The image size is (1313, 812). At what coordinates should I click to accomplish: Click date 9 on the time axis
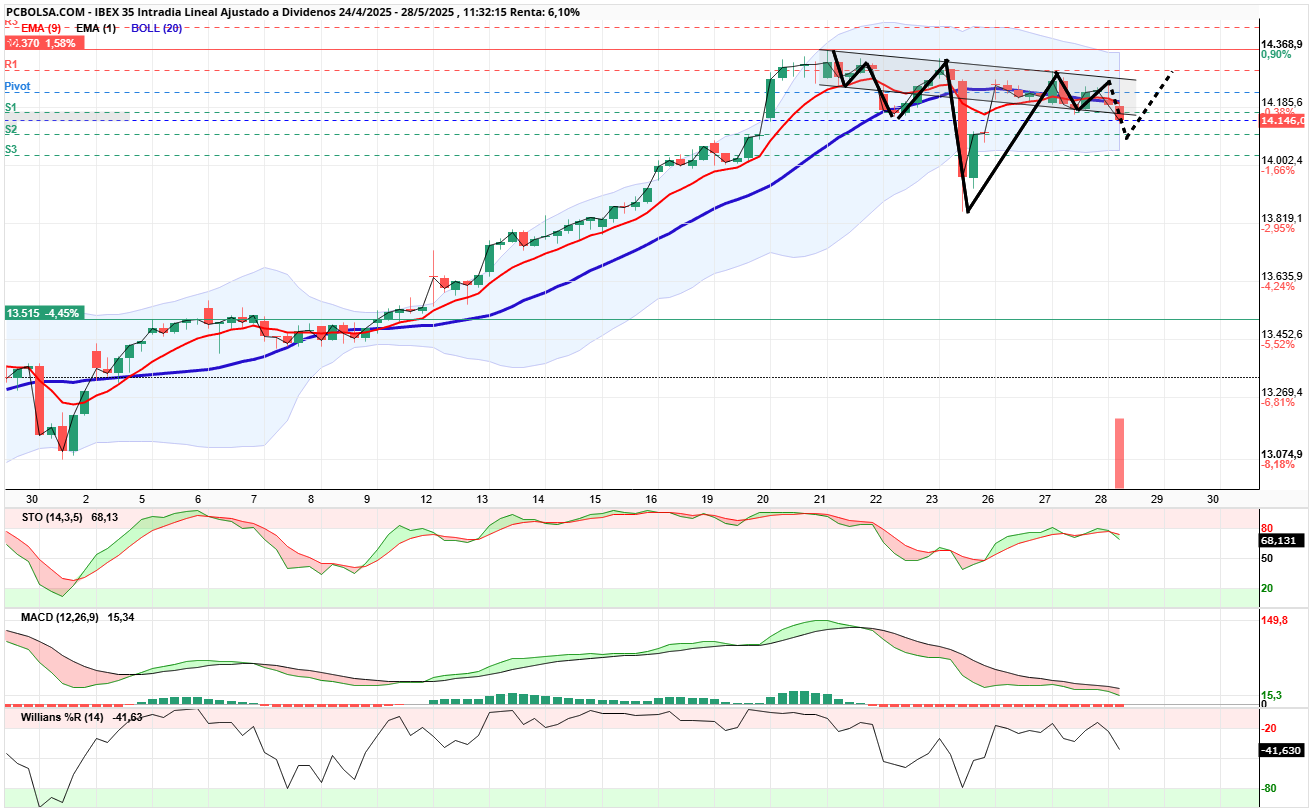tap(367, 499)
